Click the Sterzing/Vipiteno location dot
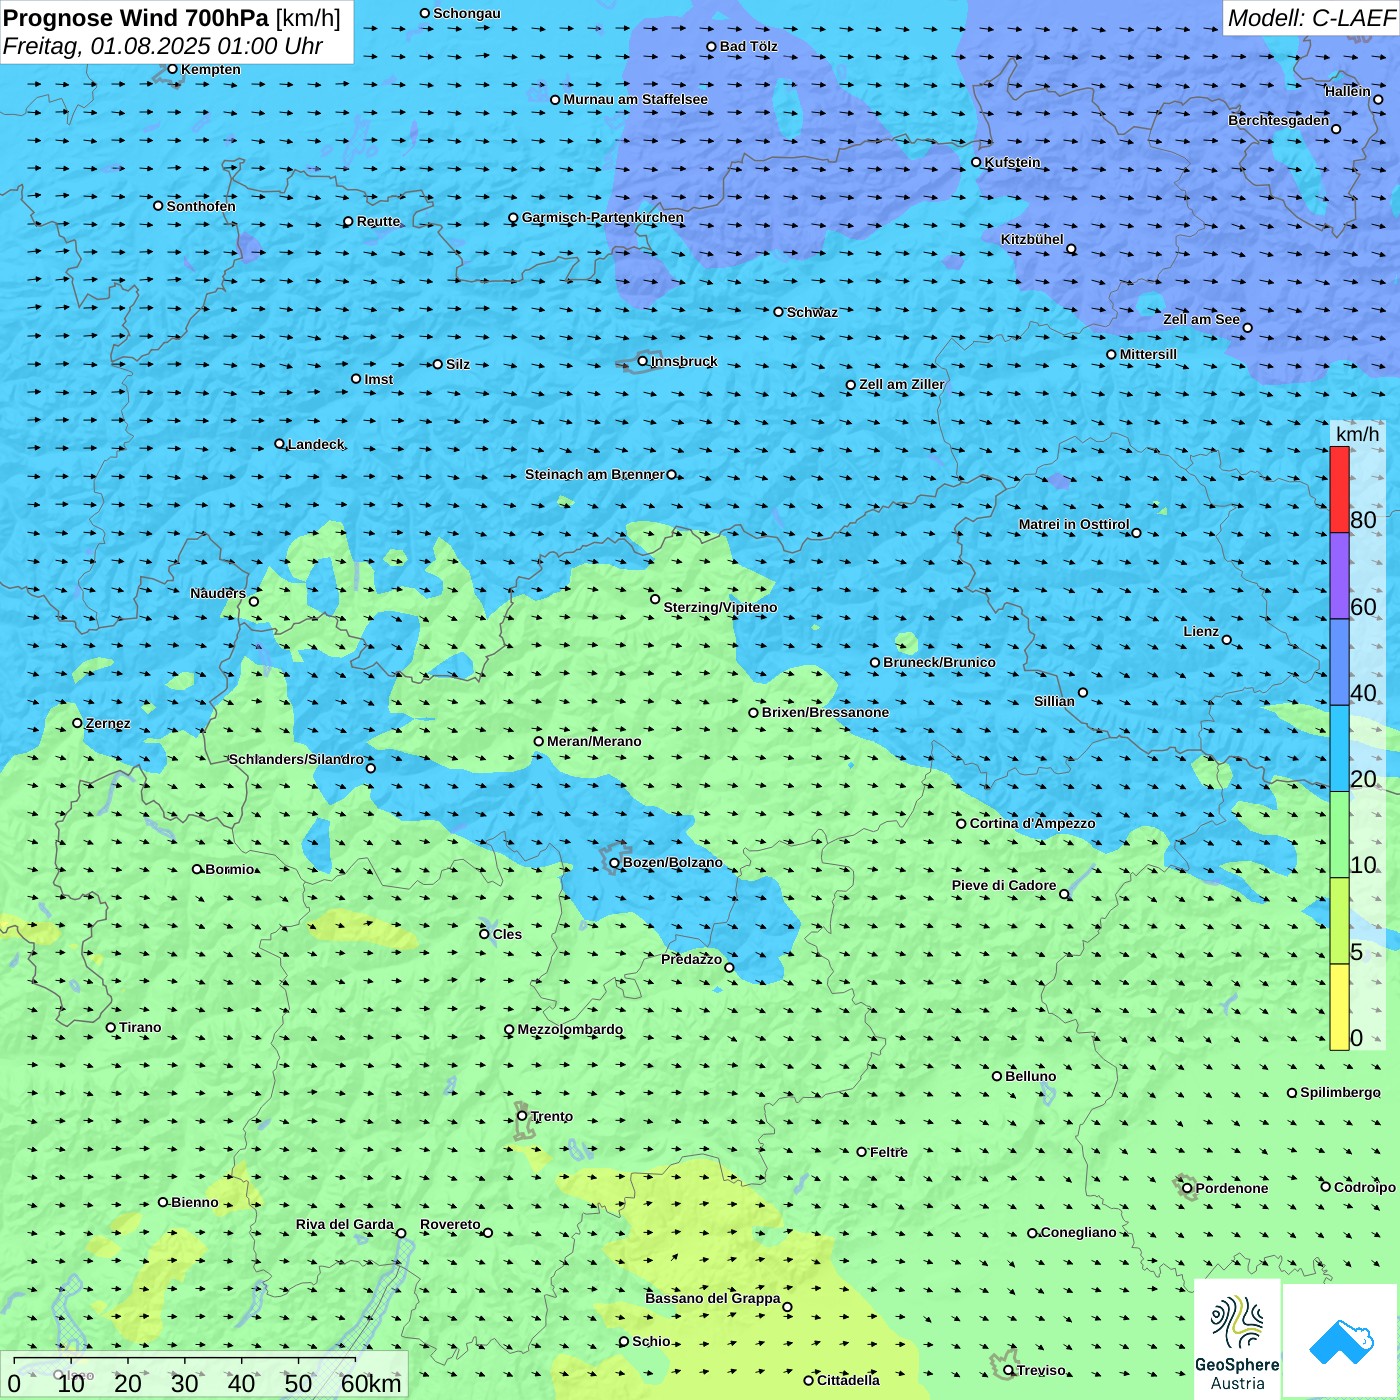This screenshot has height=1400, width=1400. coord(655,599)
